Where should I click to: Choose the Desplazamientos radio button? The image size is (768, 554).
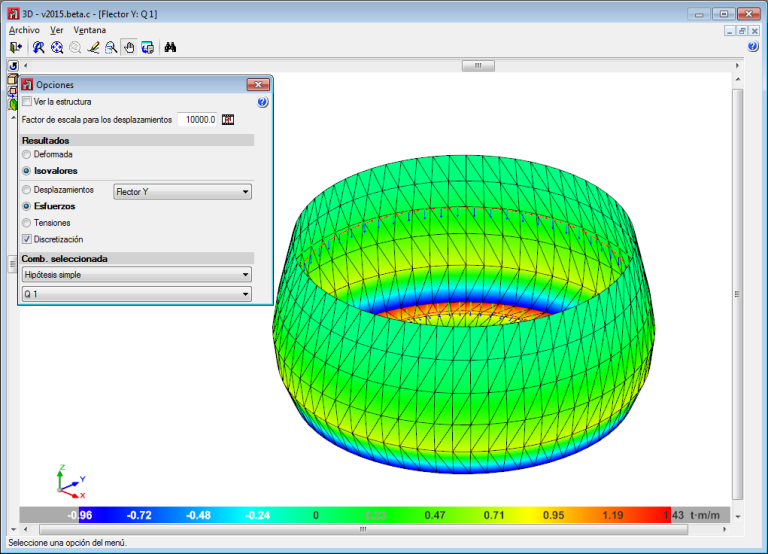(x=26, y=190)
